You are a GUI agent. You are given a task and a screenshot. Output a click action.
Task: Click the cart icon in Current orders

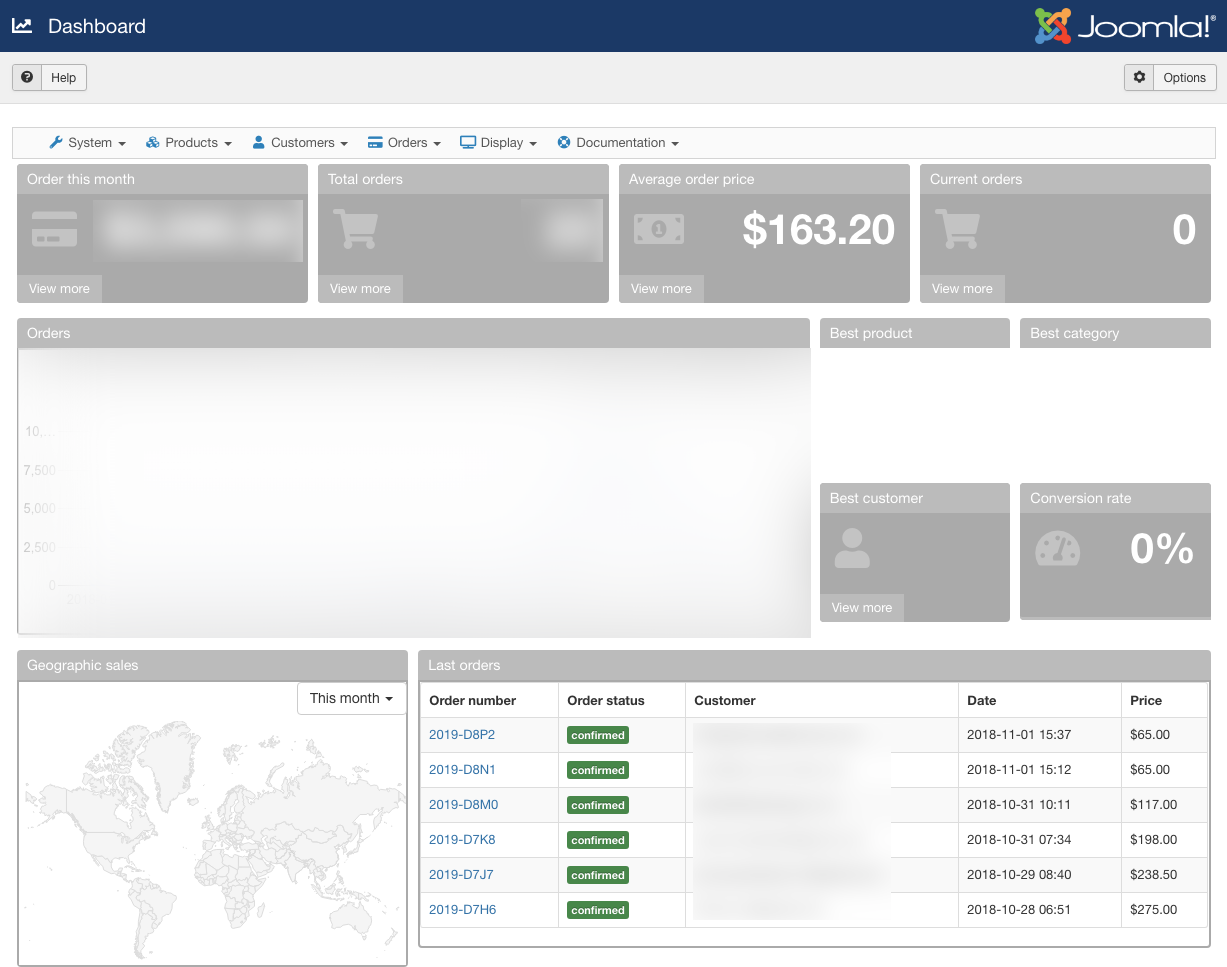(x=957, y=229)
